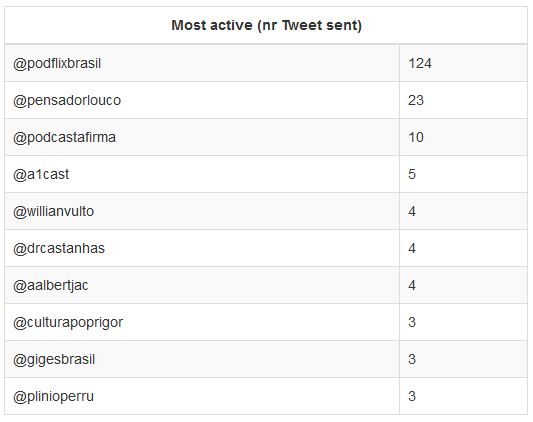Screen dimensions: 533x422
Task: Click the @podflixbrasil username
Action: point(57,64)
